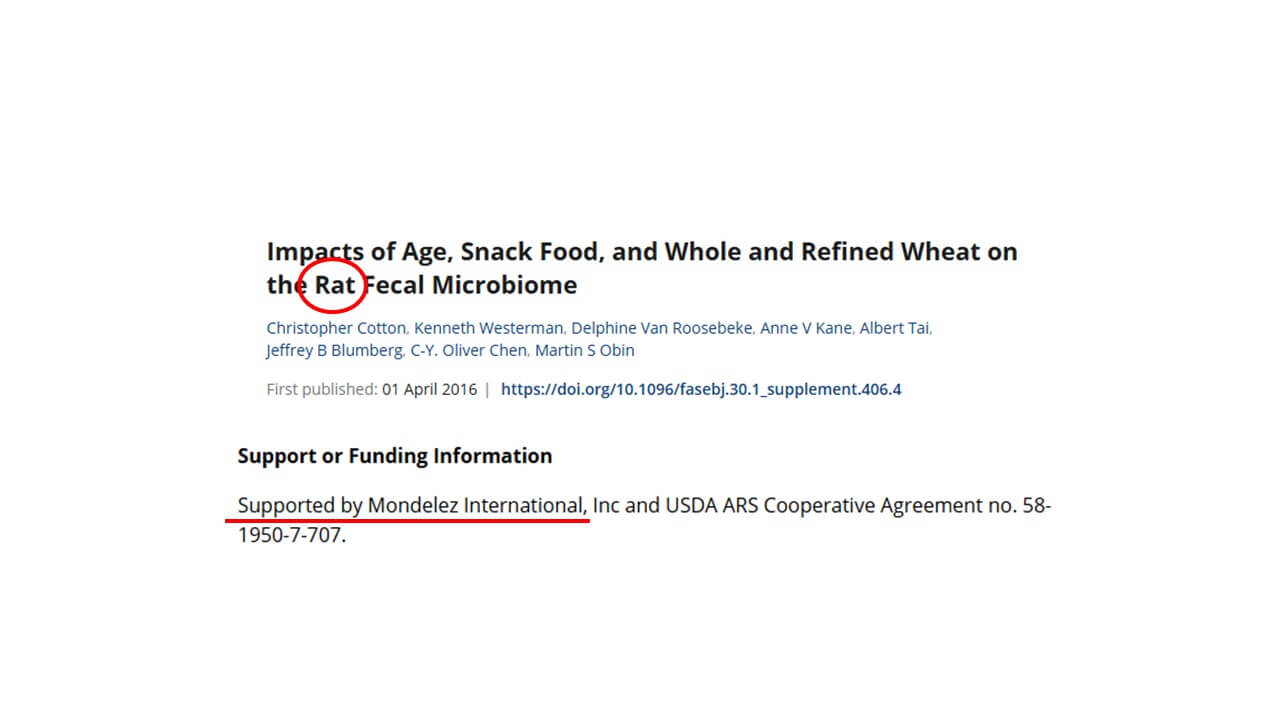1280x720 pixels.
Task: Click the "First published:" label
Action: pyautogui.click(x=321, y=389)
